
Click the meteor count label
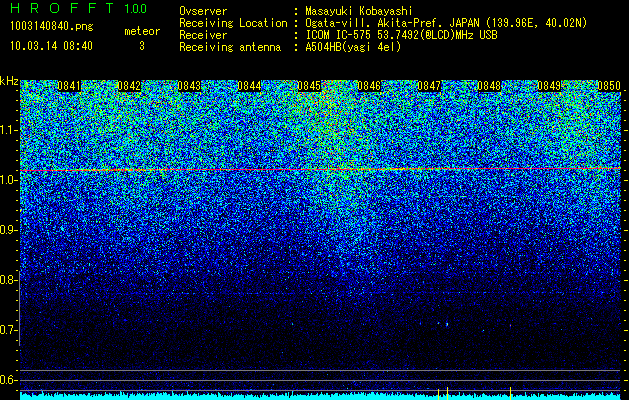click(142, 31)
